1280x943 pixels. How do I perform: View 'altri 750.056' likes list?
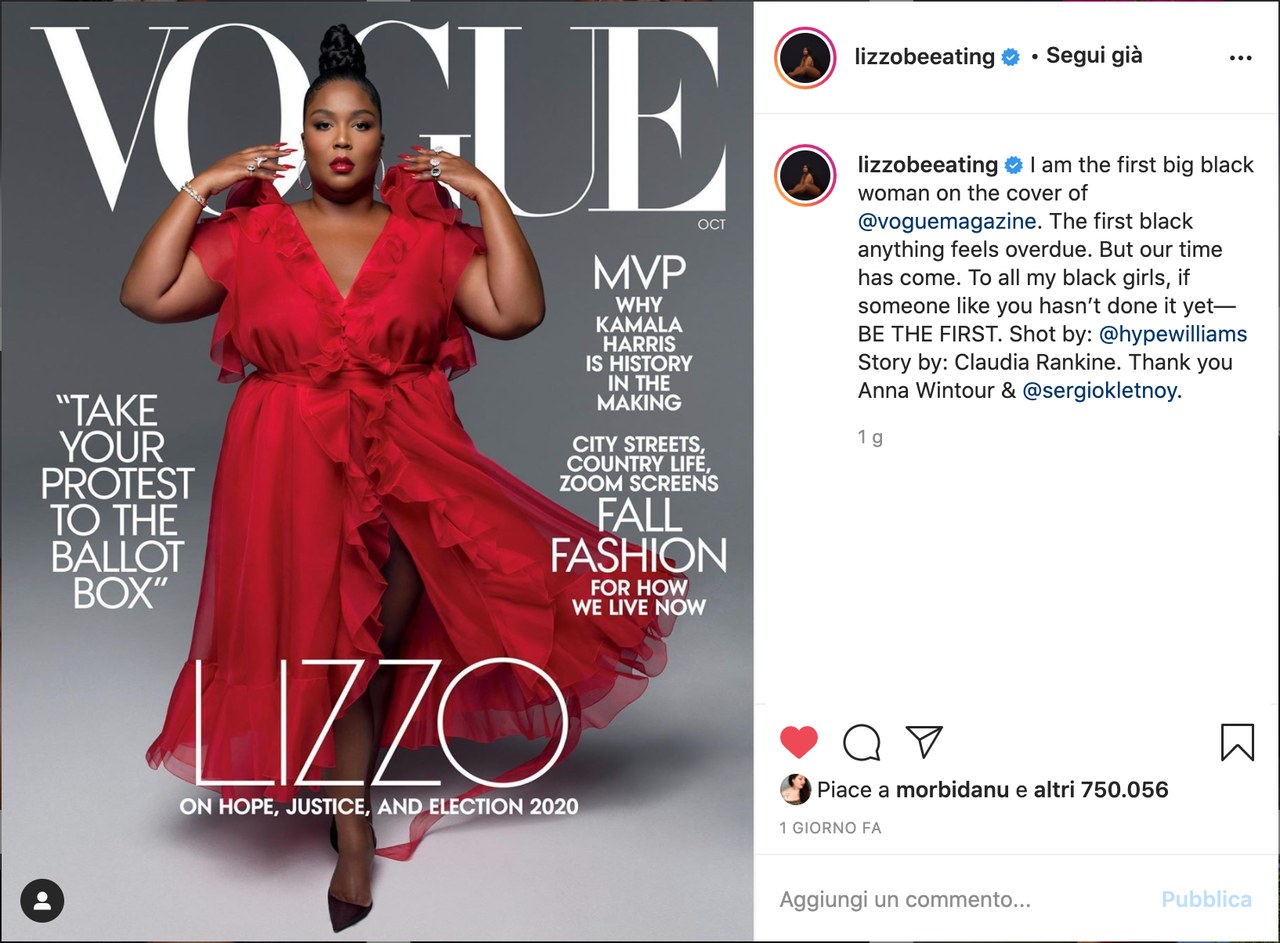pyautogui.click(x=1101, y=790)
